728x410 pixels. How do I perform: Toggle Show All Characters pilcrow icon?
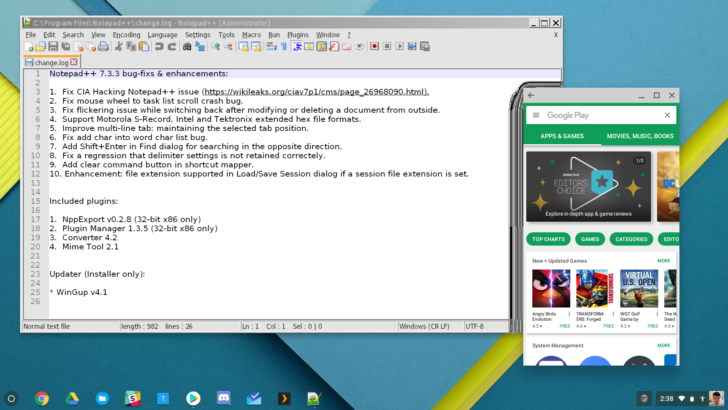[x=284, y=46]
